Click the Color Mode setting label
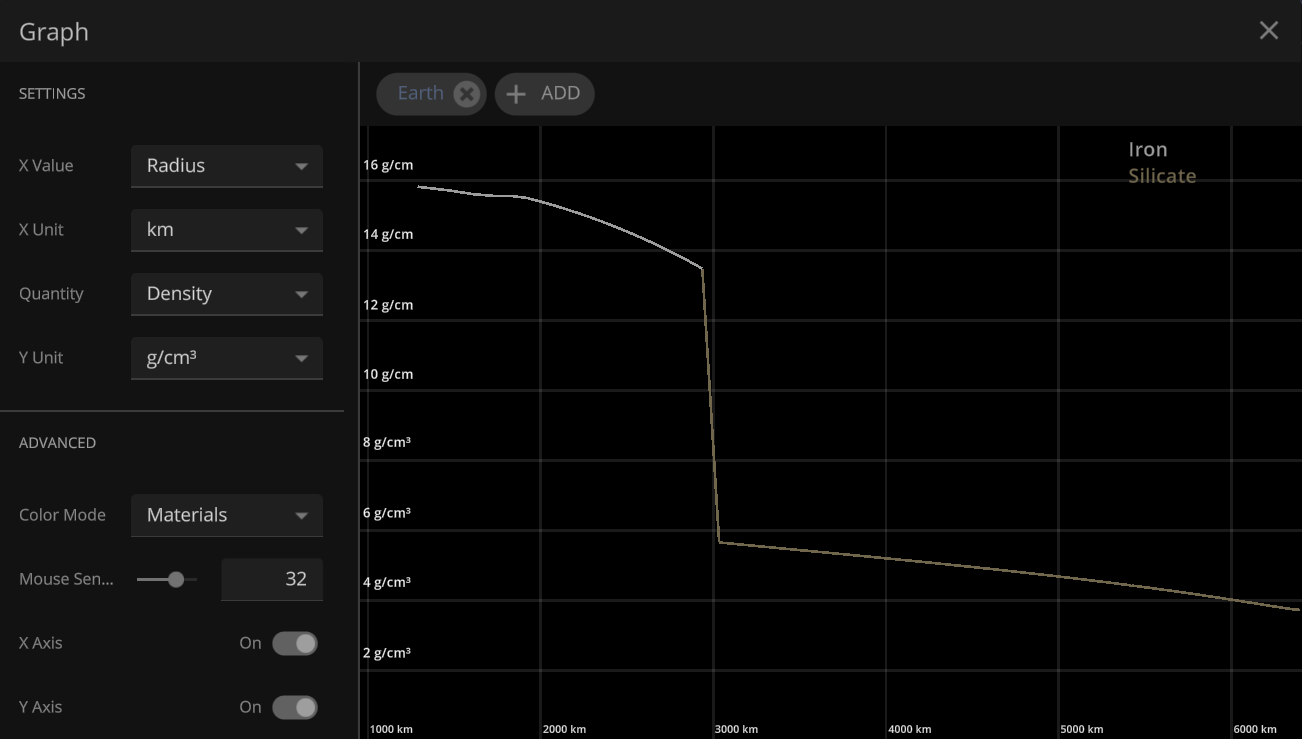The width and height of the screenshot is (1302, 739). point(62,515)
